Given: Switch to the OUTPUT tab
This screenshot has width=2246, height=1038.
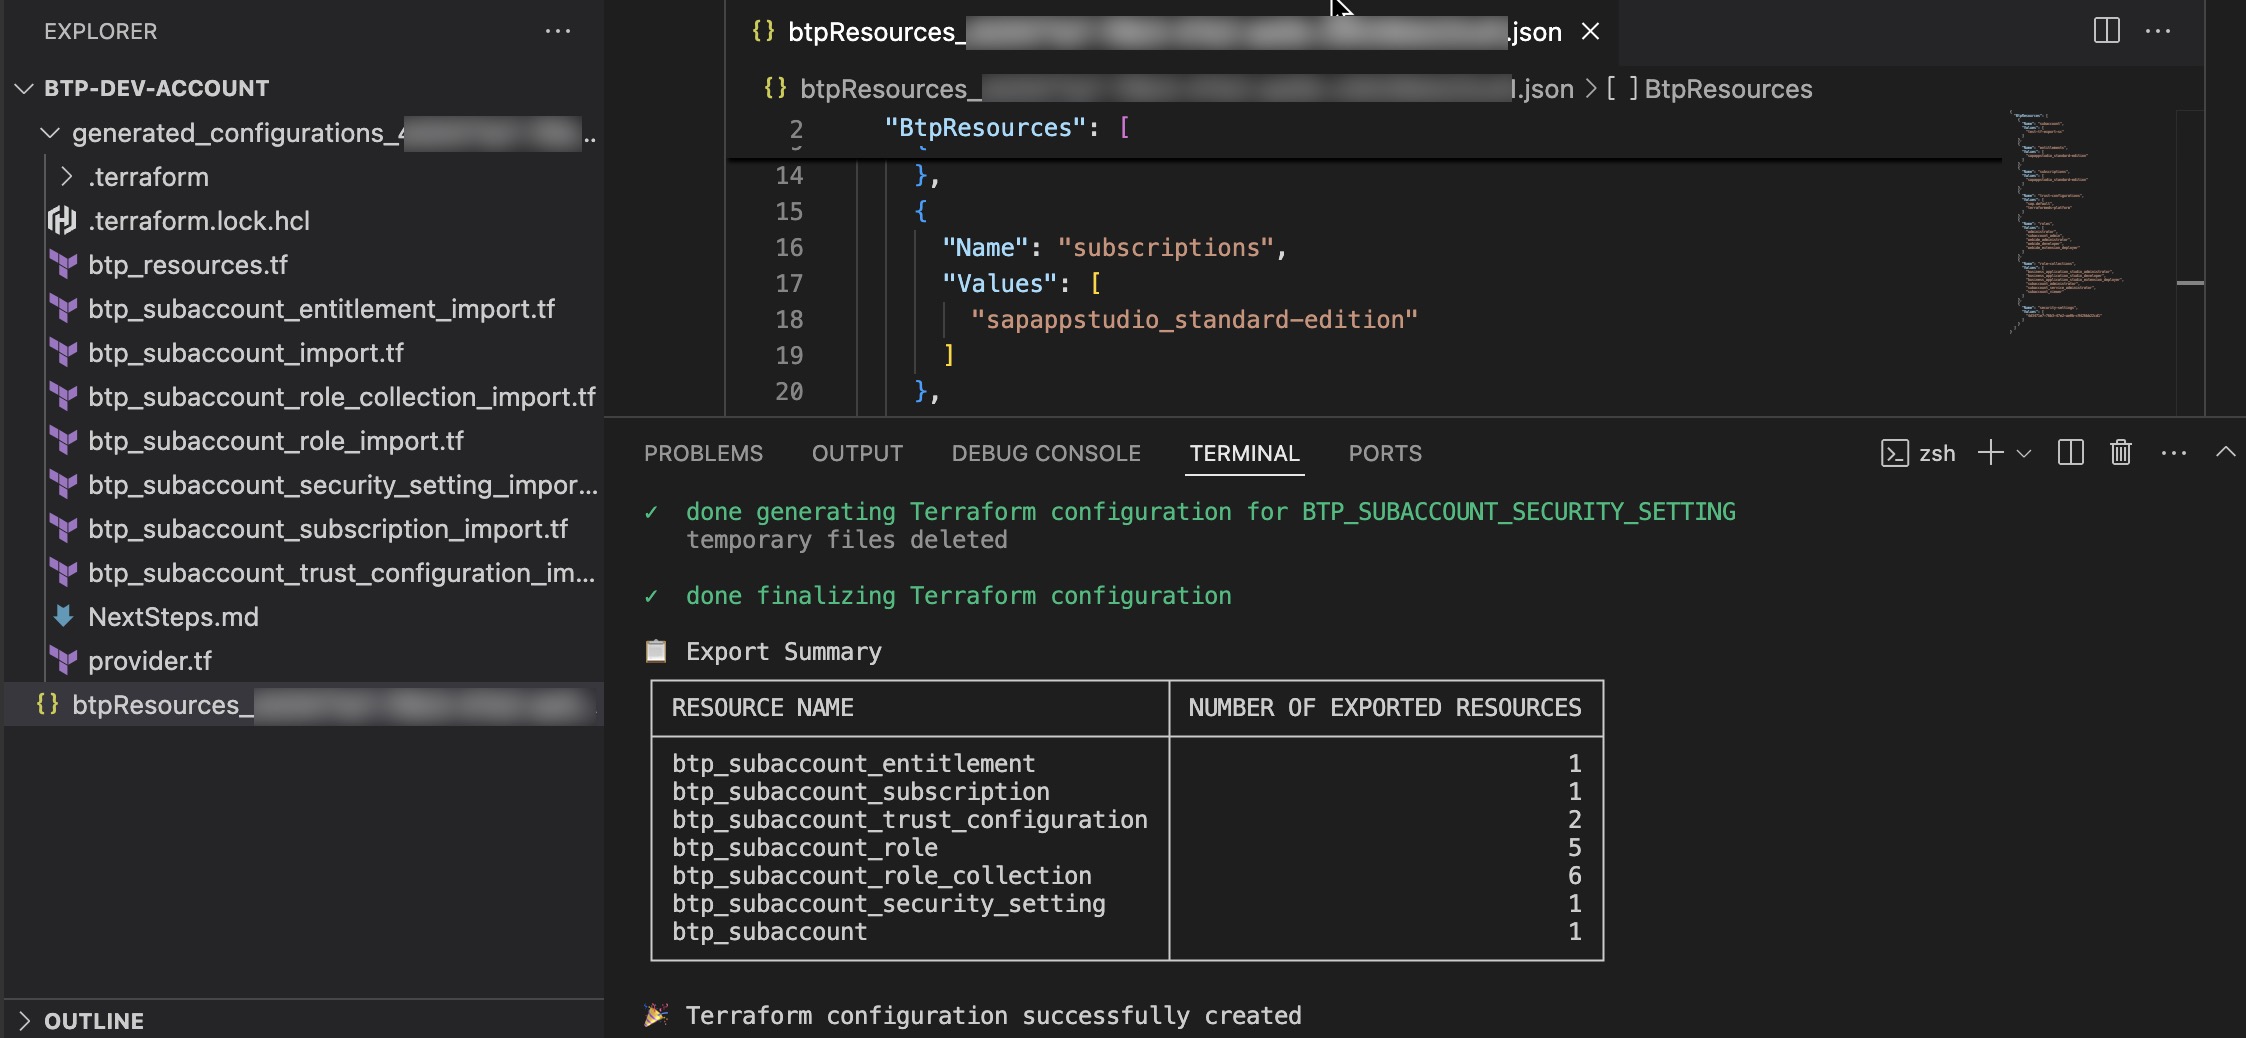Looking at the screenshot, I should (x=857, y=453).
